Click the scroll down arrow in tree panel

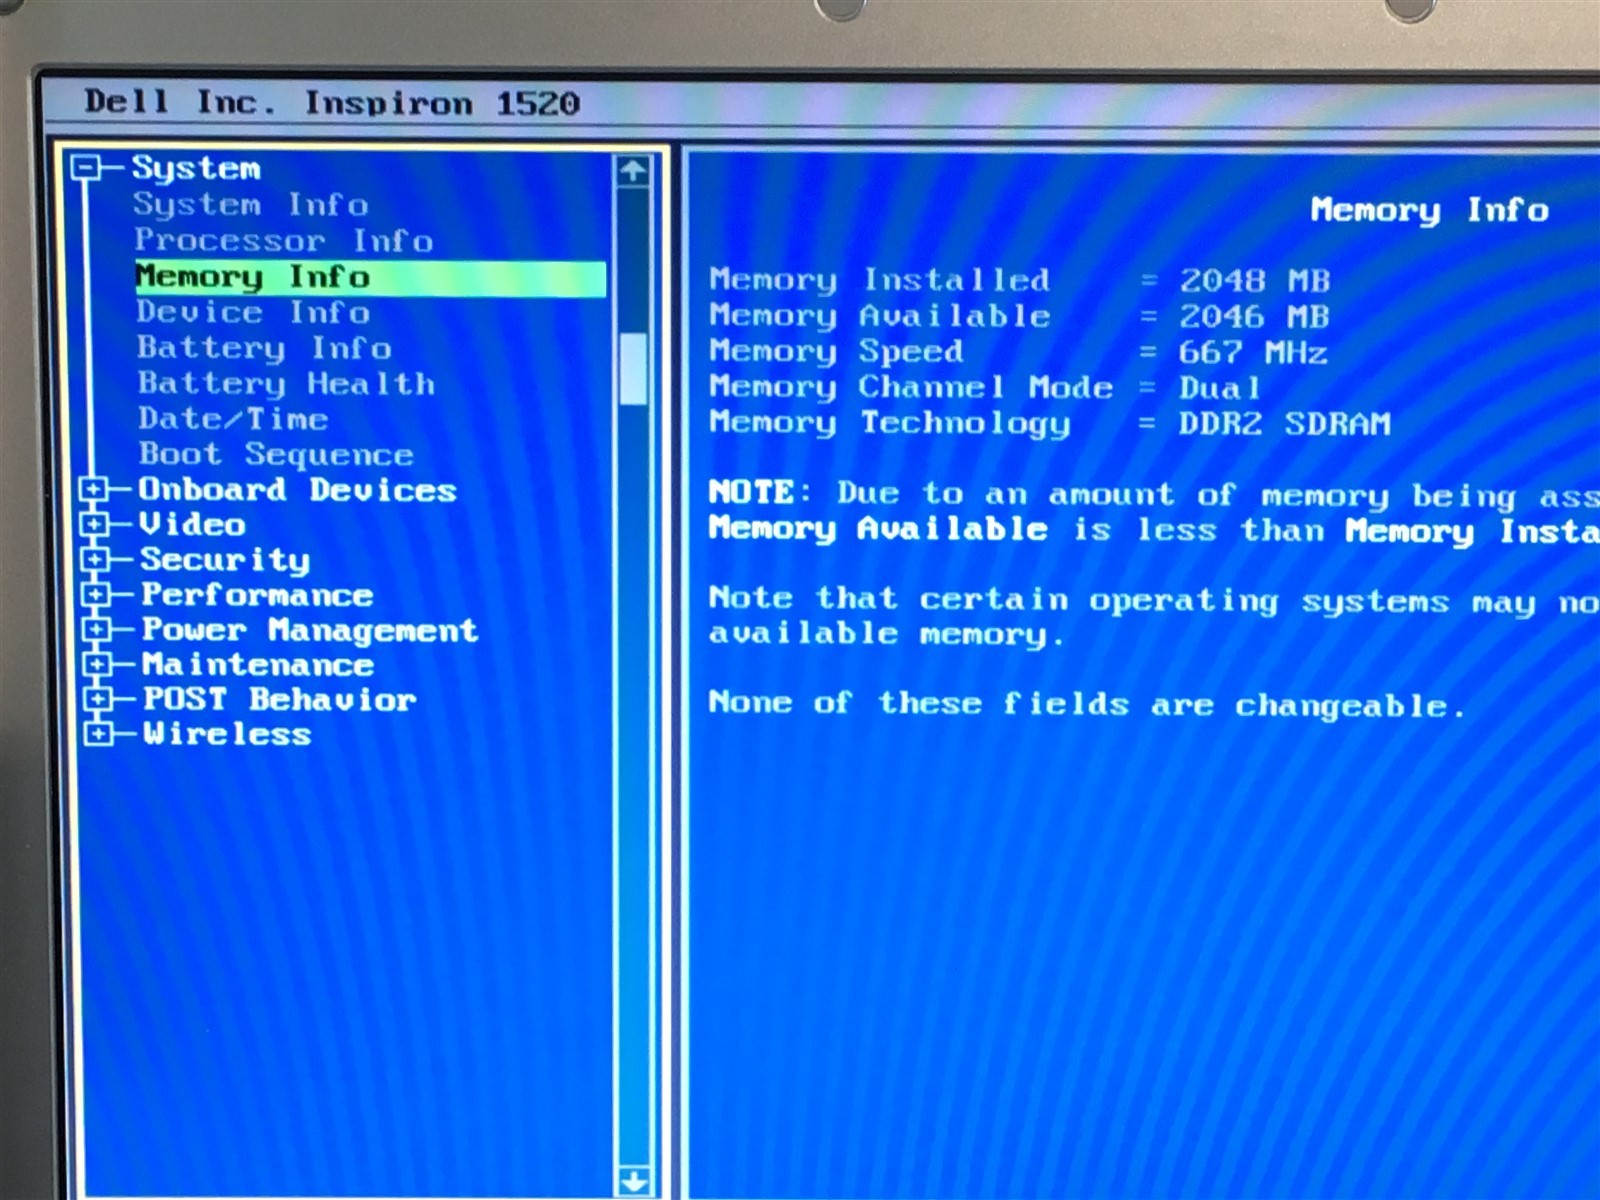[634, 1182]
